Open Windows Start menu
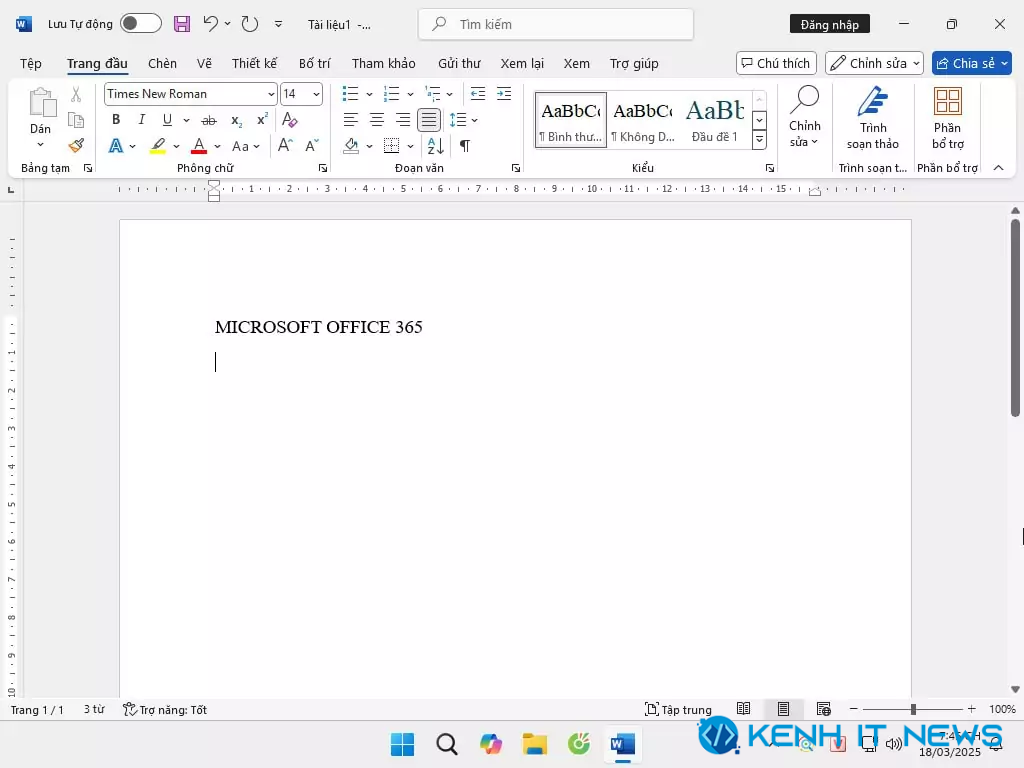The image size is (1024, 768). click(x=402, y=744)
